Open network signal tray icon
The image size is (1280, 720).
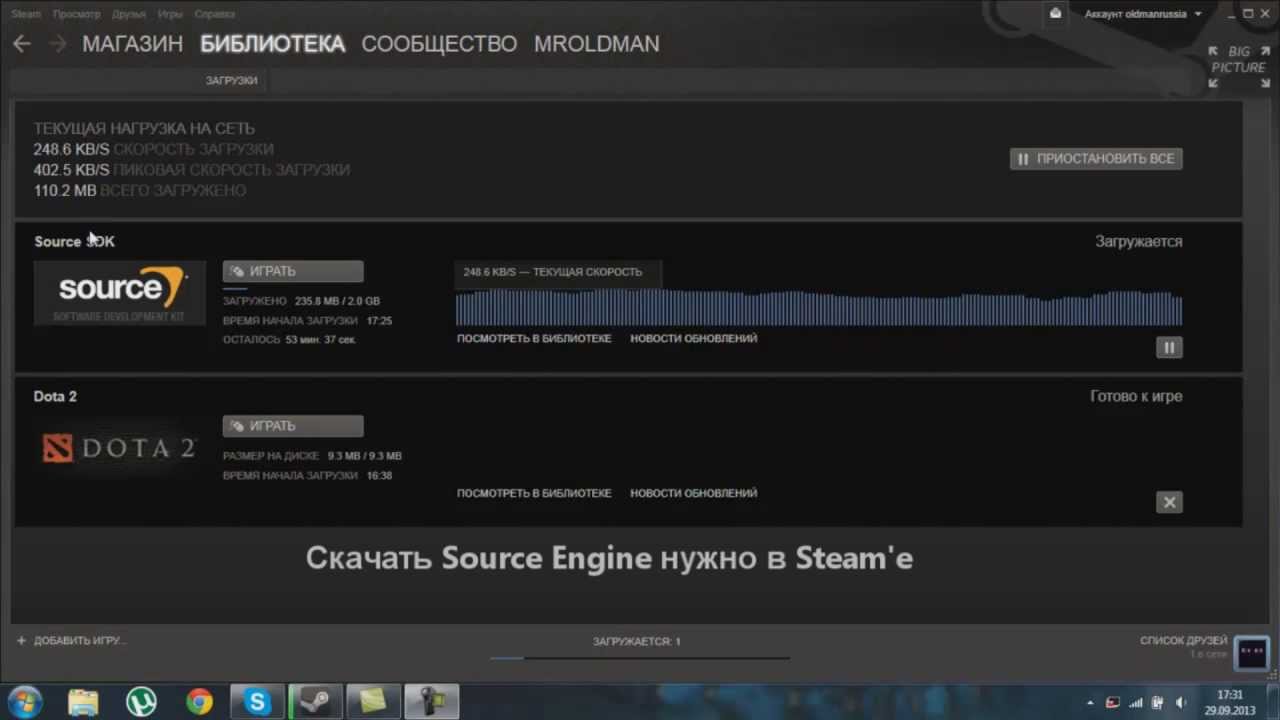click(1136, 703)
